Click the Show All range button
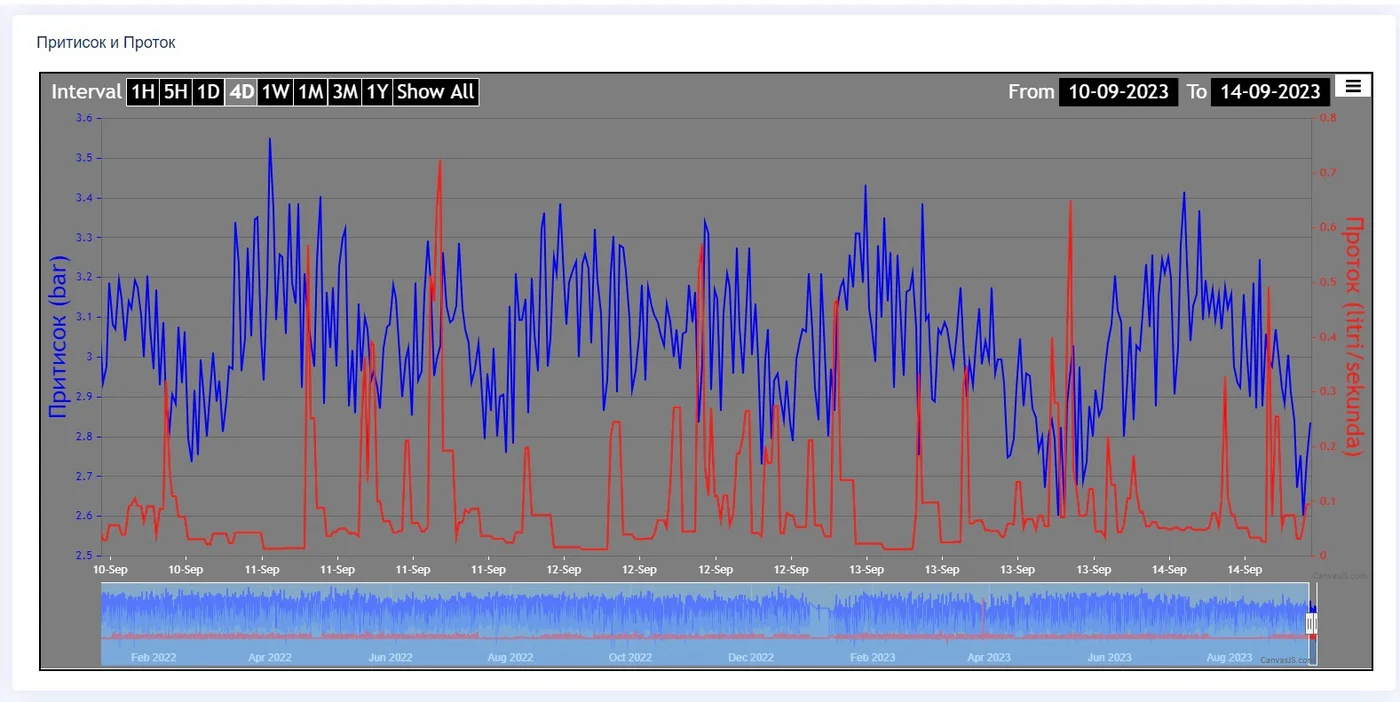The width and height of the screenshot is (1400, 702). 436,92
